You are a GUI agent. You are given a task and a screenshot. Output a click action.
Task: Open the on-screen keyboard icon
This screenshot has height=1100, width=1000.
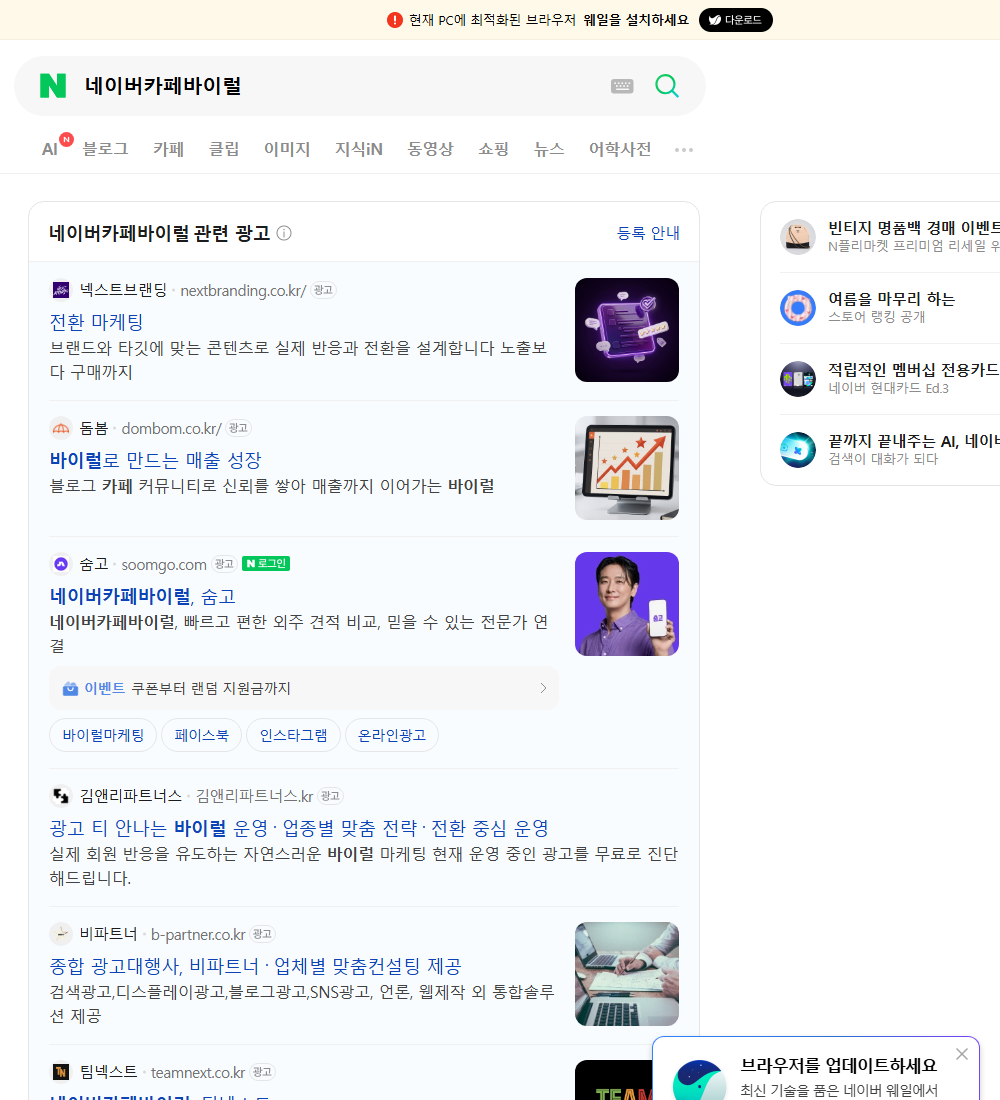[x=622, y=86]
